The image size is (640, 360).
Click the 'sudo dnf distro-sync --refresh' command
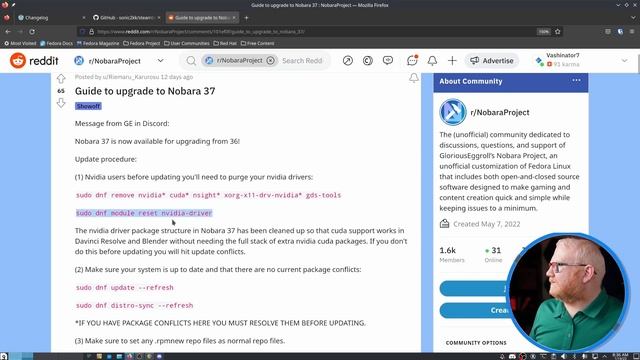[134, 305]
